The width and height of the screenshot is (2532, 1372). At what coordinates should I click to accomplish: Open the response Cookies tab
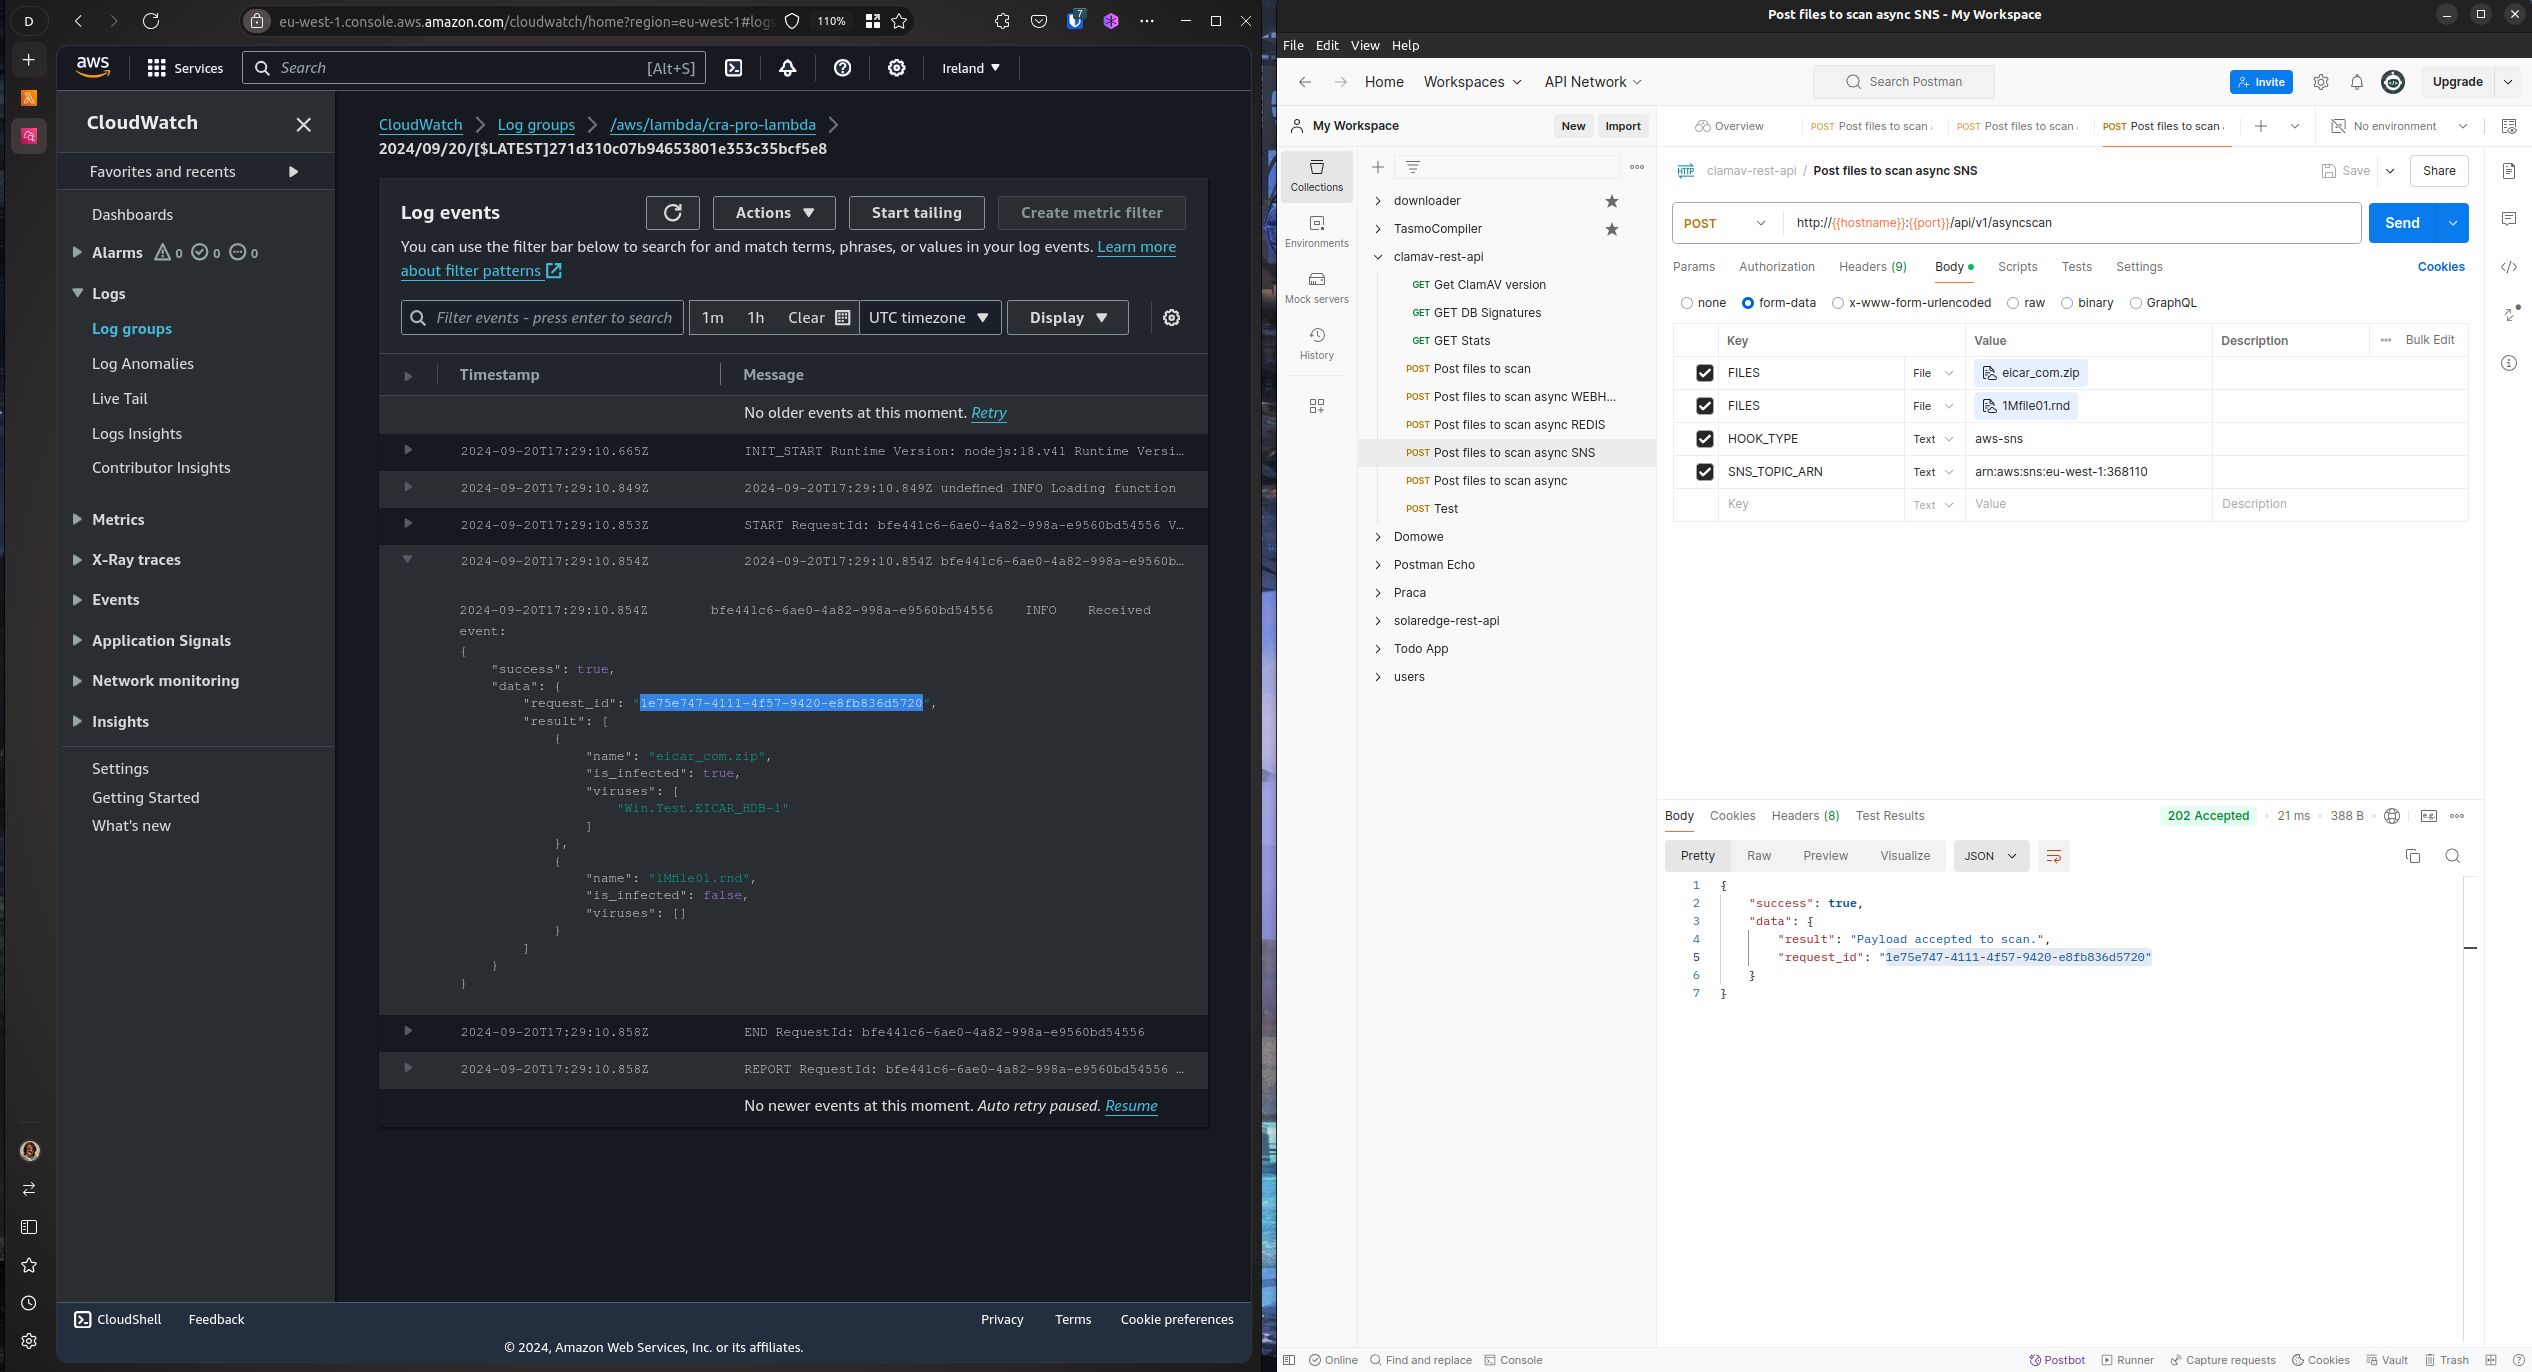1732,816
